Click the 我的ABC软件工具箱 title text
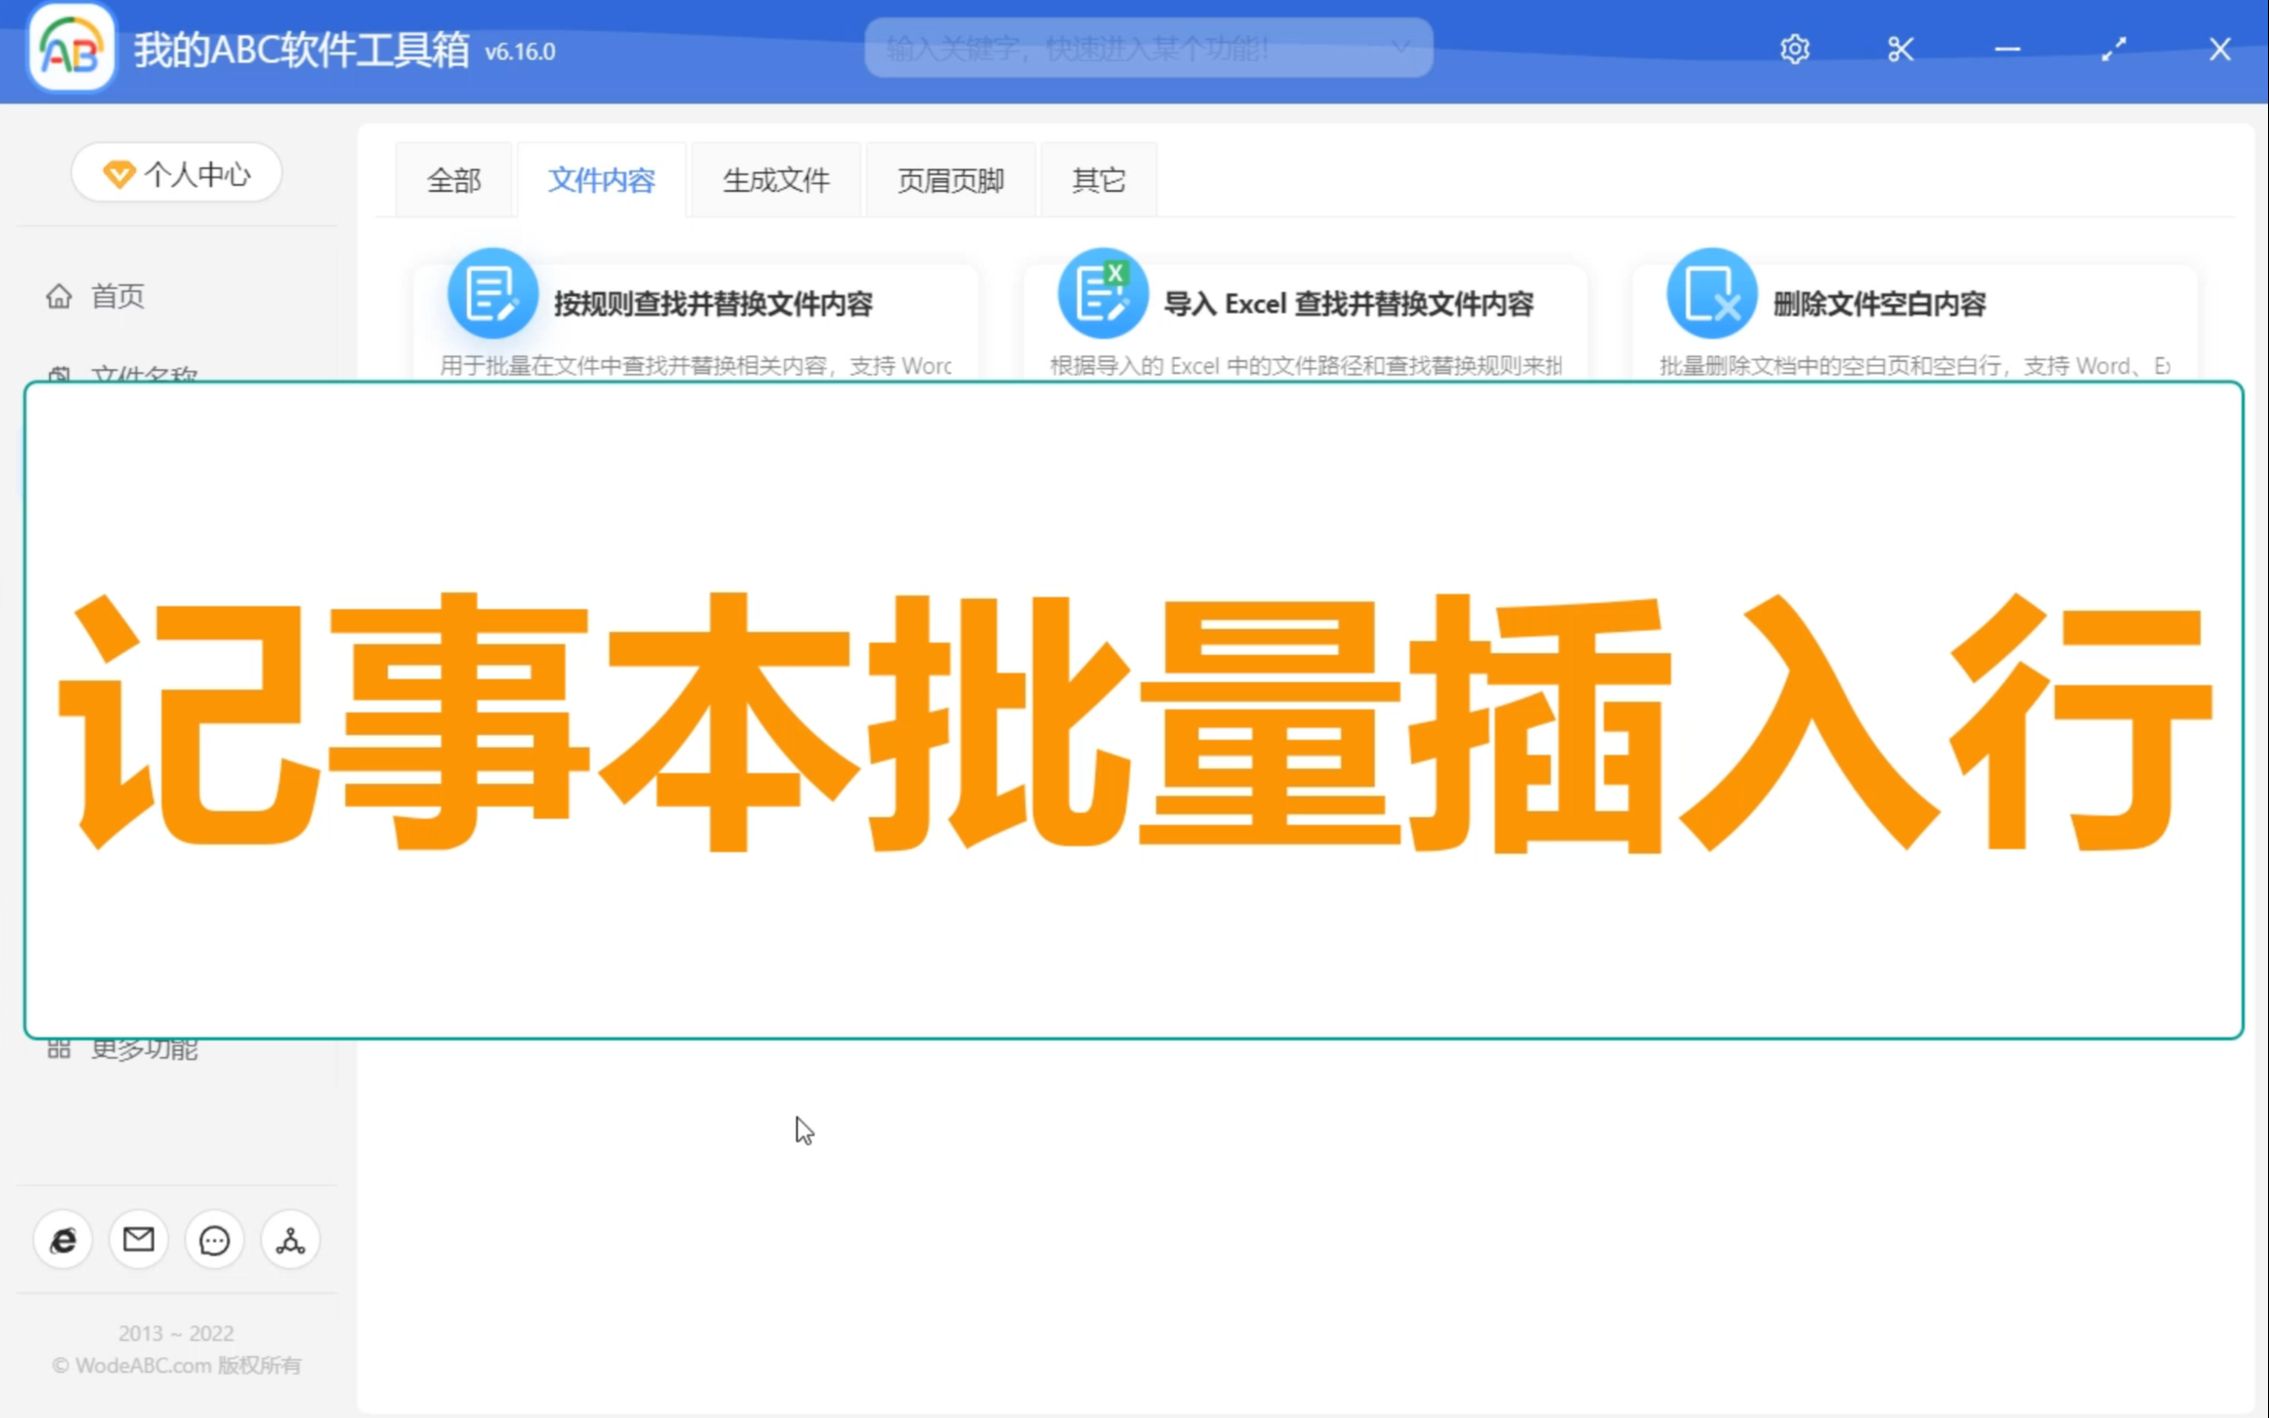This screenshot has height=1418, width=2269. coord(302,49)
